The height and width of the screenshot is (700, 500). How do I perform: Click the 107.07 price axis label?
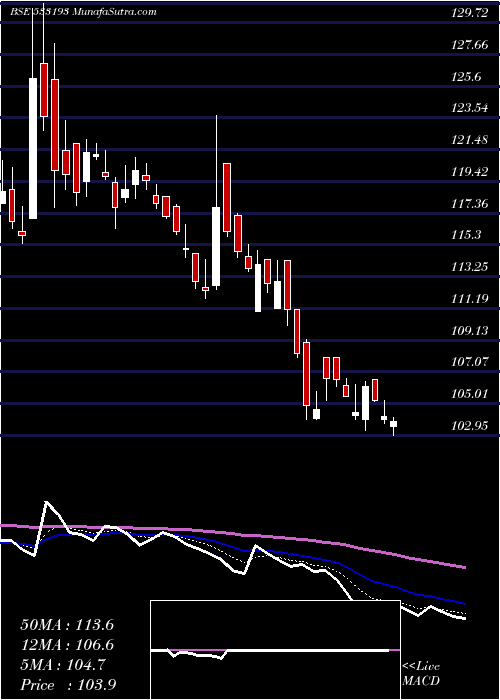(469, 362)
